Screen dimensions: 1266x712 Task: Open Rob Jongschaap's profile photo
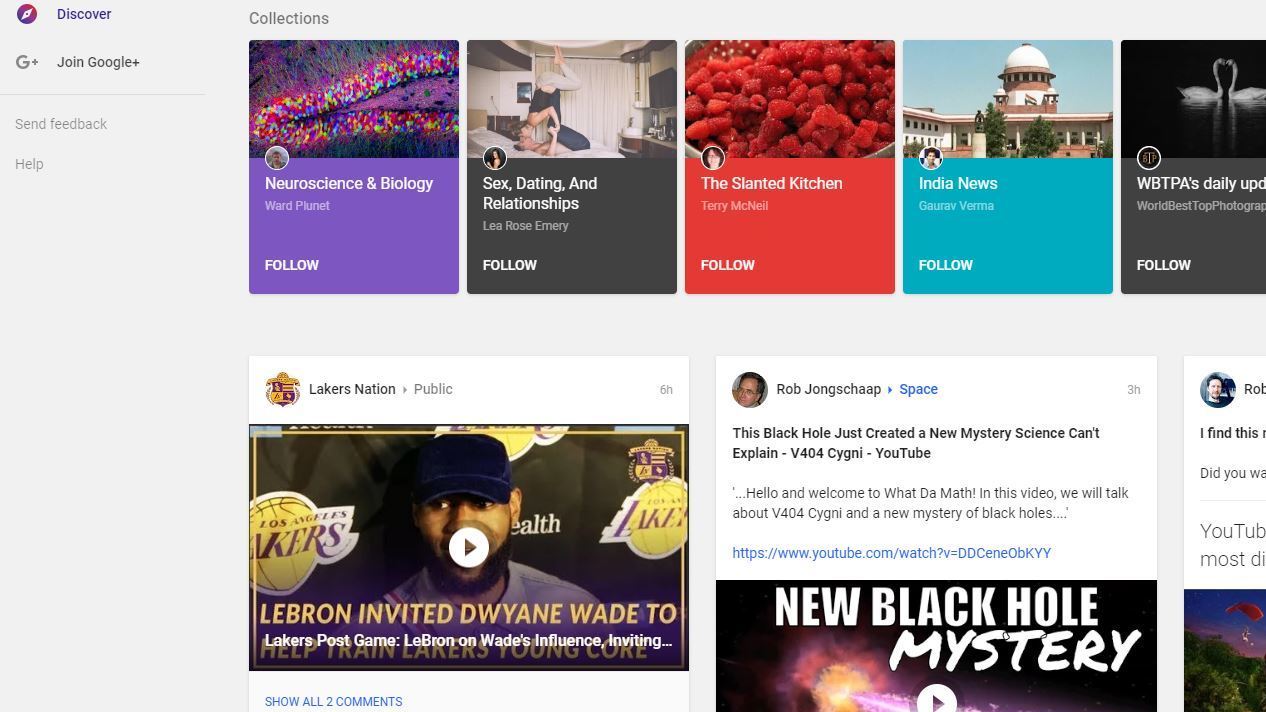tap(750, 389)
